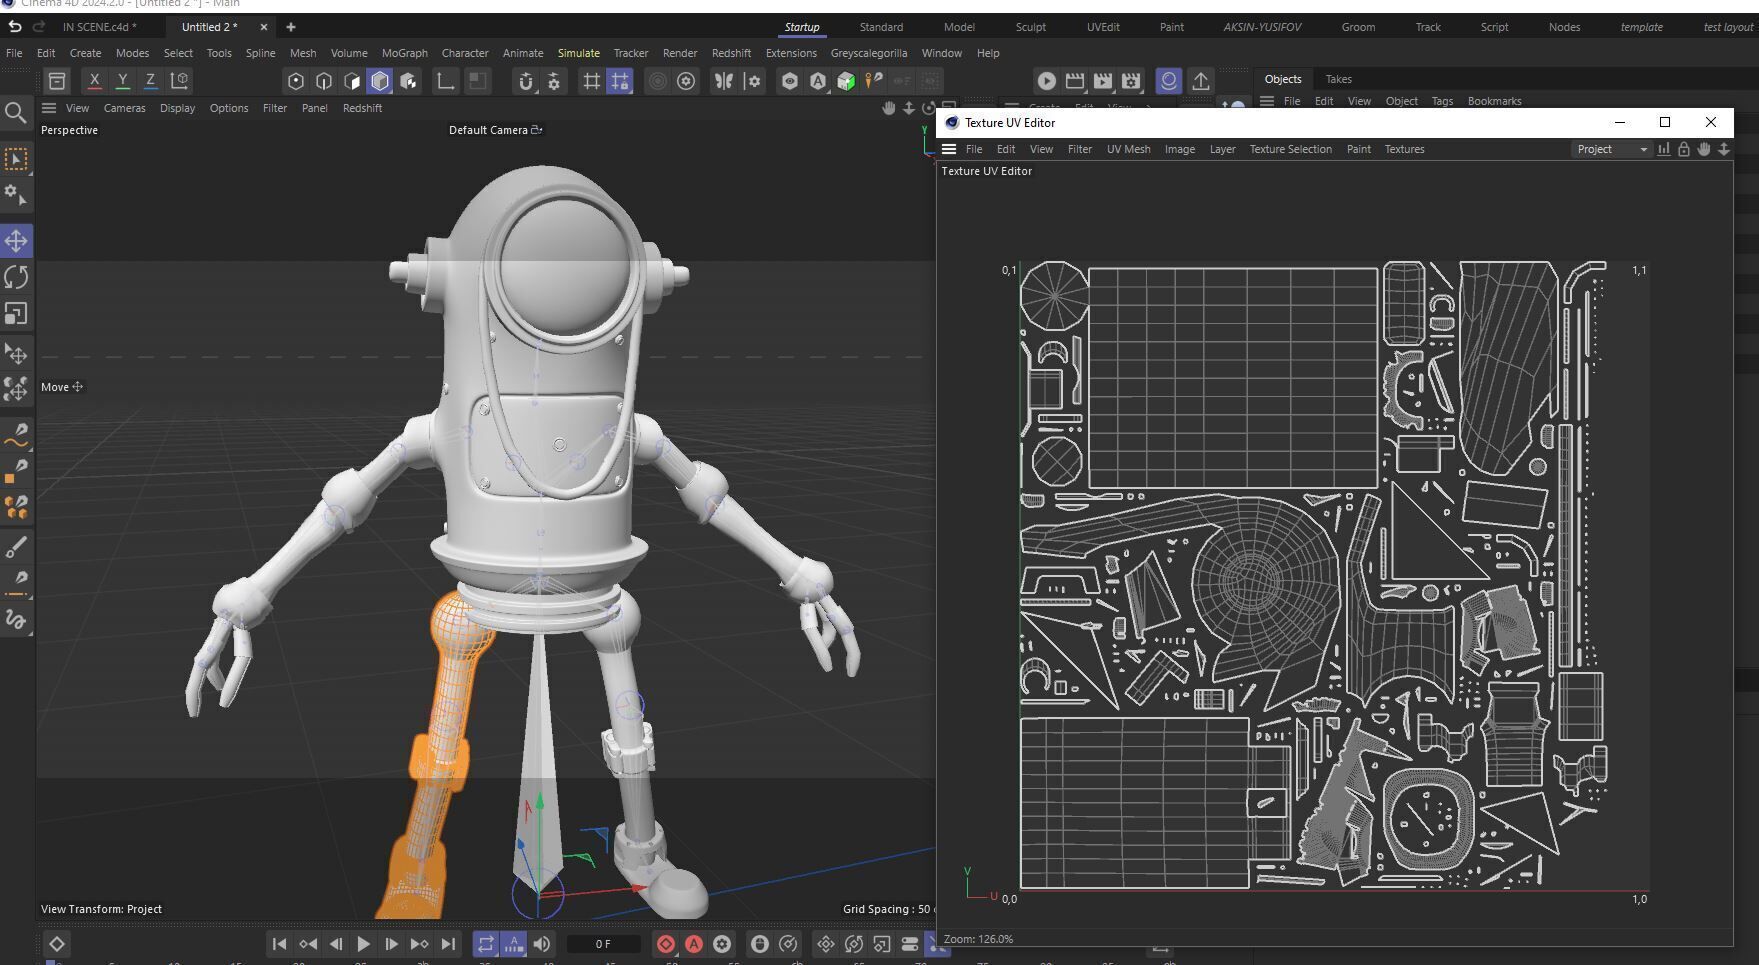Toggle highlighted Redshift render view icon
Image resolution: width=1759 pixels, height=965 pixels.
(1168, 81)
